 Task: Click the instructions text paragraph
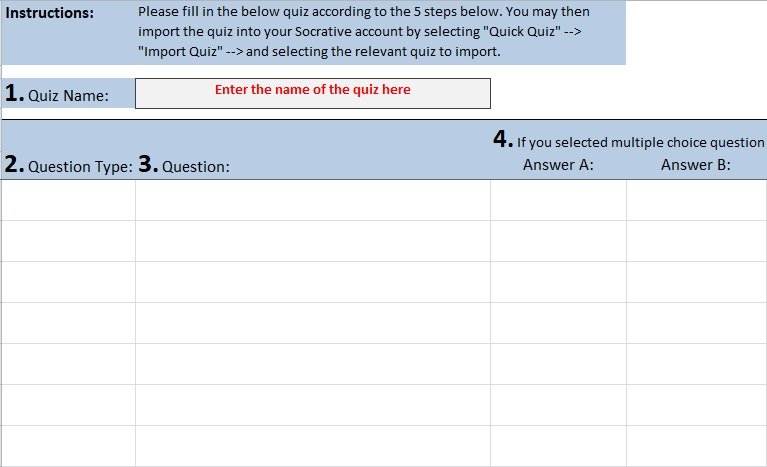pyautogui.click(x=363, y=32)
